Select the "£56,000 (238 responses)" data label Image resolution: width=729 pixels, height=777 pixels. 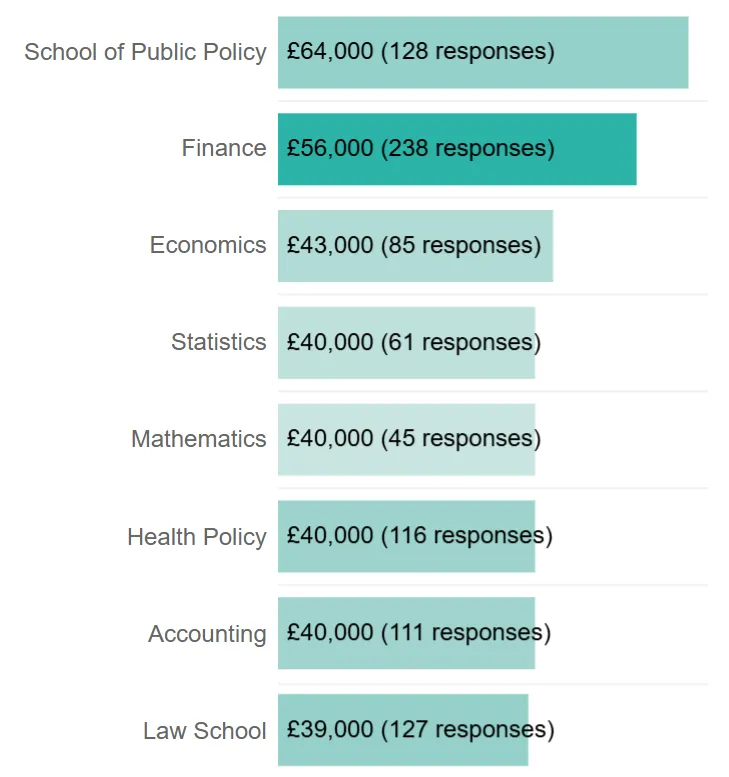pyautogui.click(x=420, y=148)
